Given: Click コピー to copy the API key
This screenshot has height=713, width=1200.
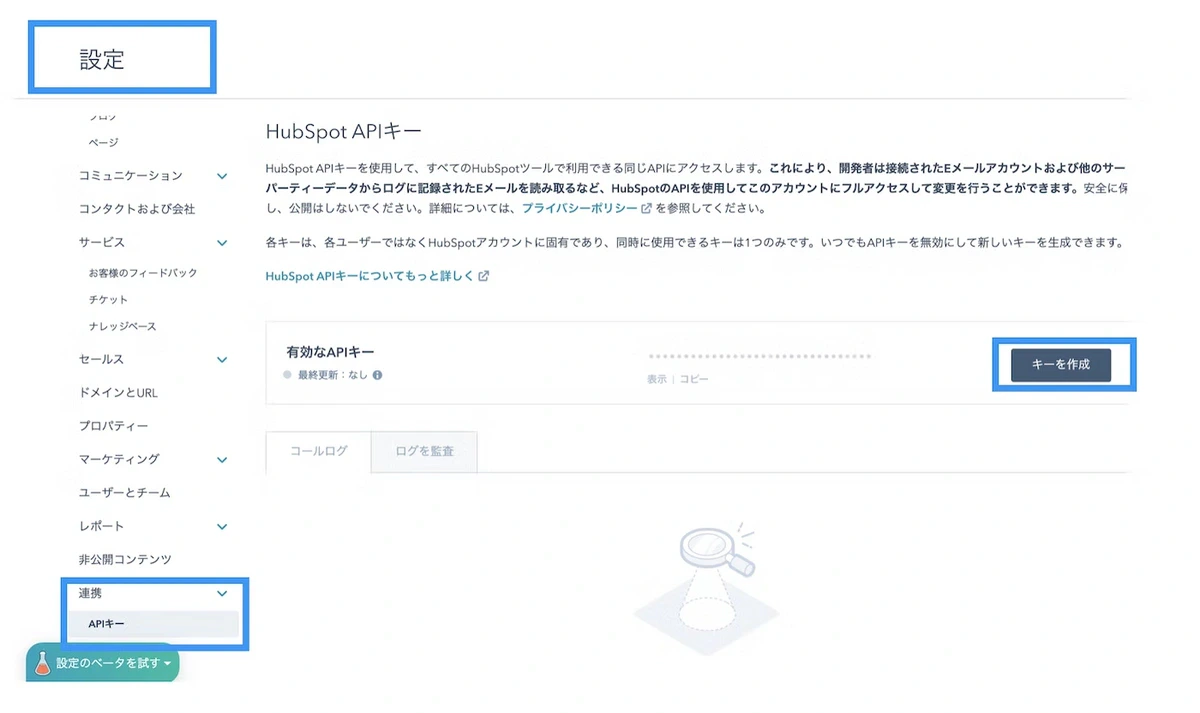Looking at the screenshot, I should pos(694,380).
